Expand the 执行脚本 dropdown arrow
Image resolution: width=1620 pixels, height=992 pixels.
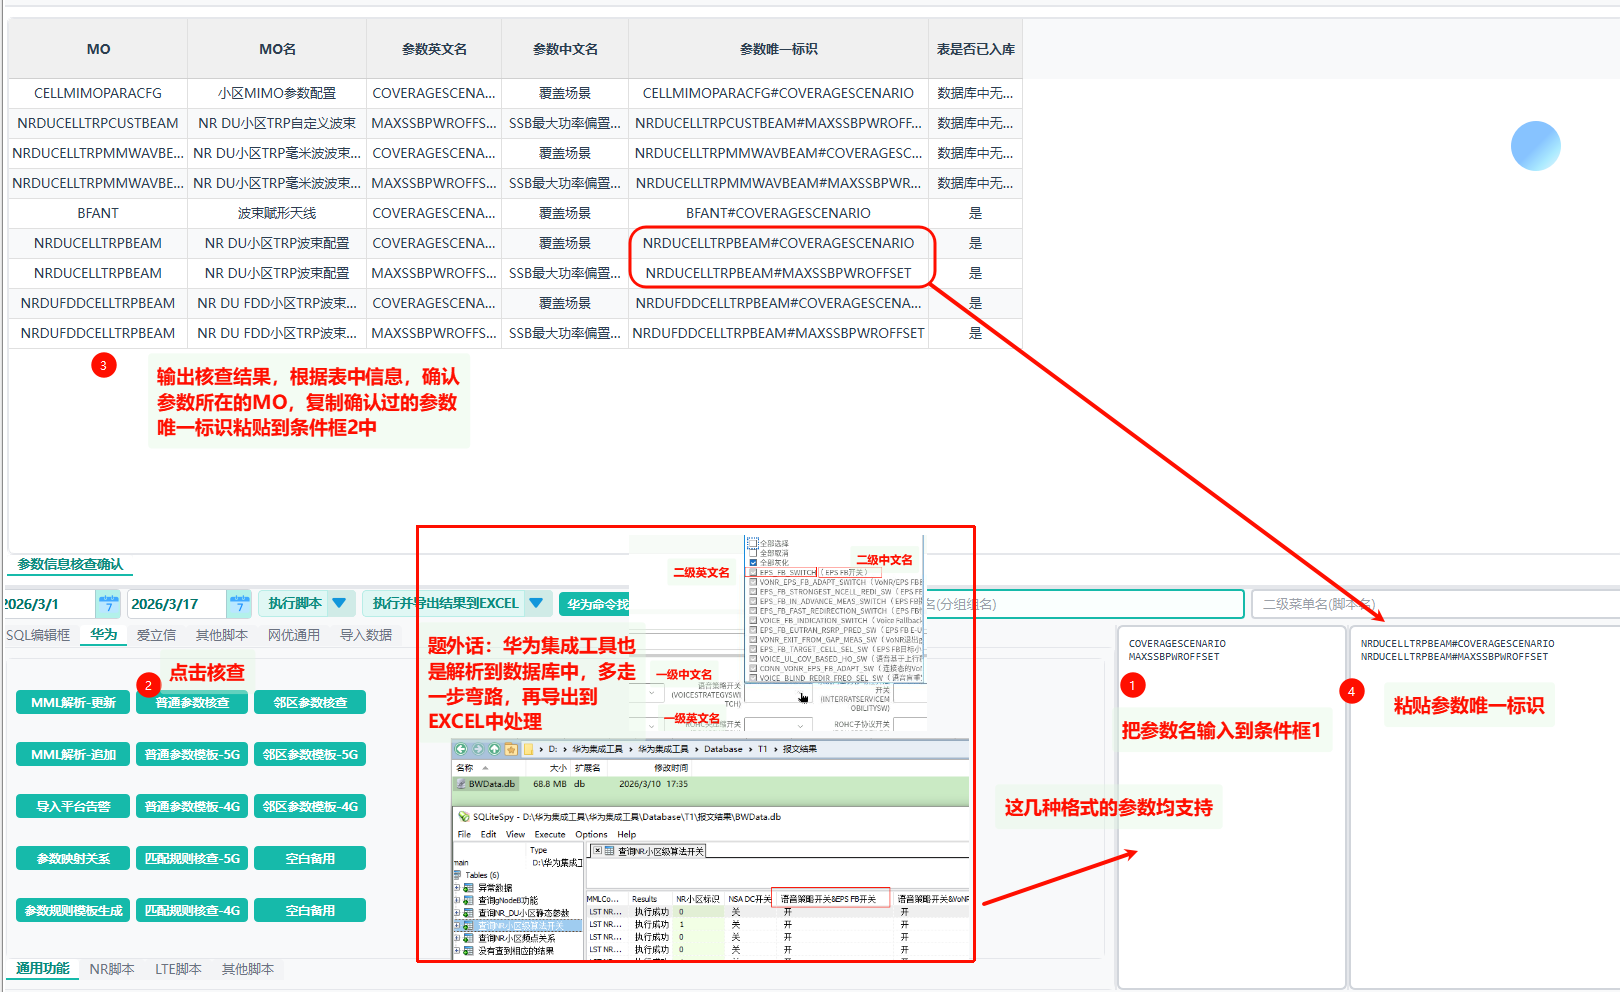point(339,603)
